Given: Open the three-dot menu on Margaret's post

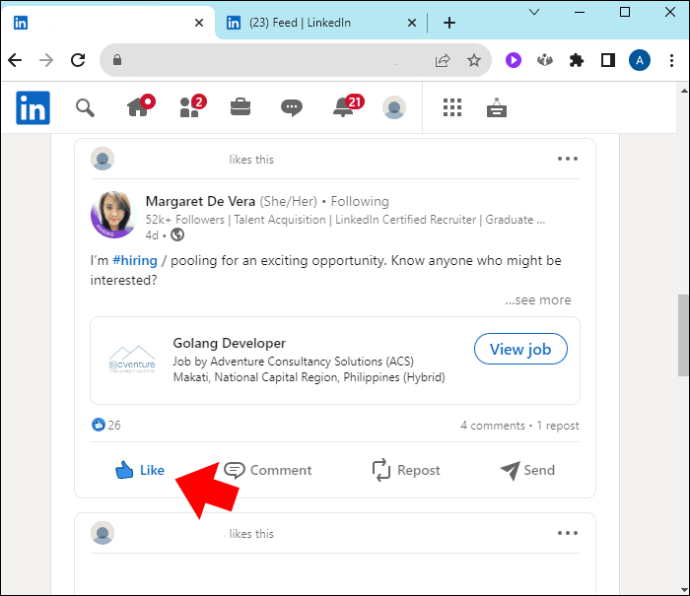Looking at the screenshot, I should point(568,159).
